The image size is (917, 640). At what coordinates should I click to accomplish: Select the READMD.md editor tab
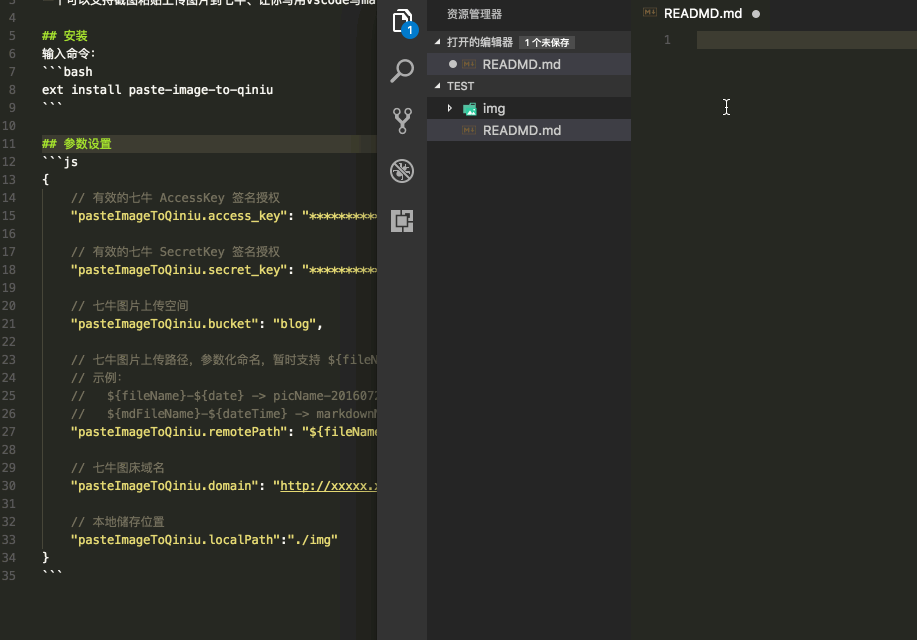click(702, 13)
